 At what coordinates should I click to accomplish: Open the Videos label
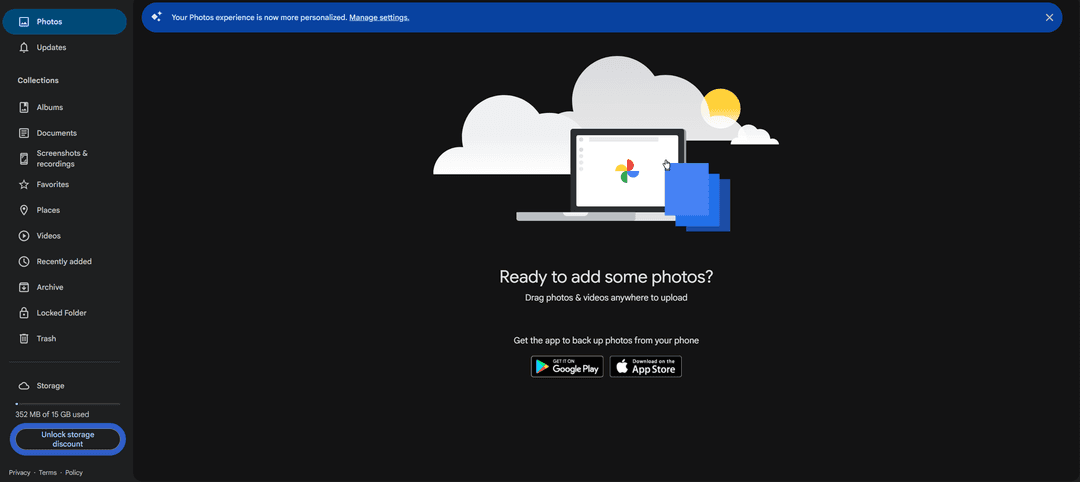coord(48,236)
